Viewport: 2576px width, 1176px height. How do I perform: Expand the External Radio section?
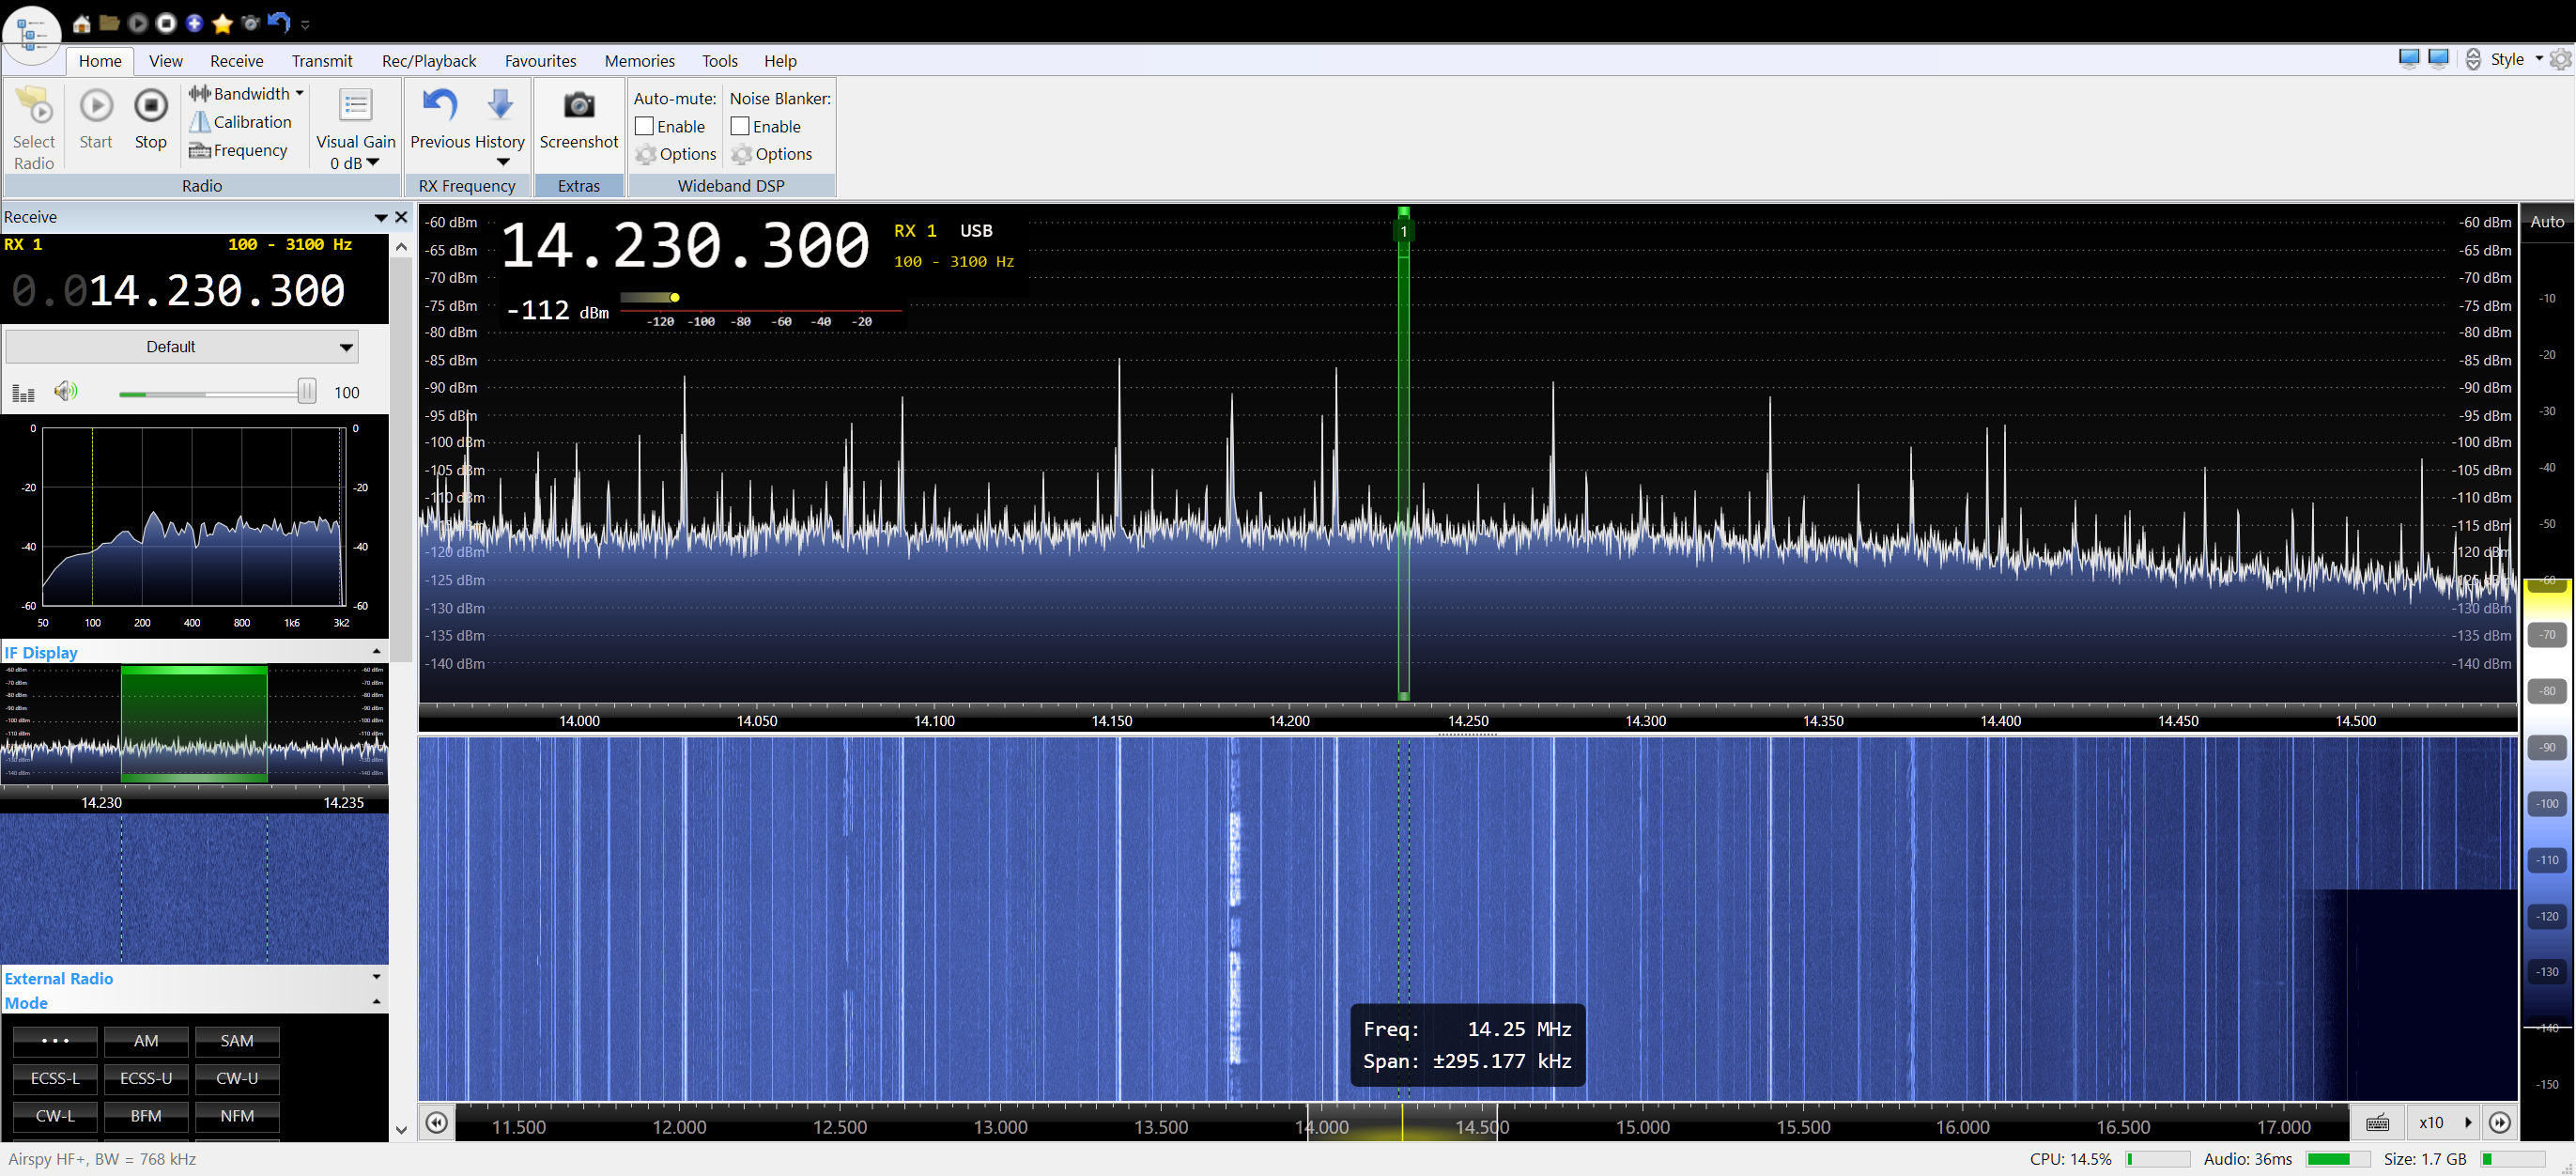click(x=376, y=977)
